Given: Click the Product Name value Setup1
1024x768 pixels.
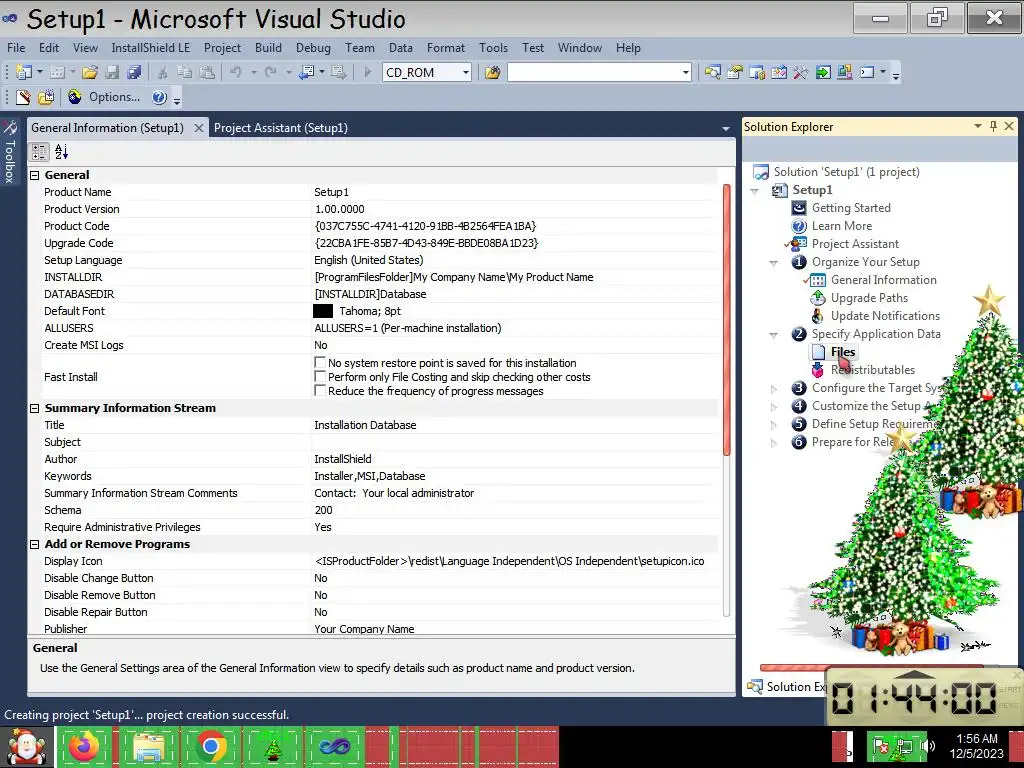Looking at the screenshot, I should tap(332, 192).
